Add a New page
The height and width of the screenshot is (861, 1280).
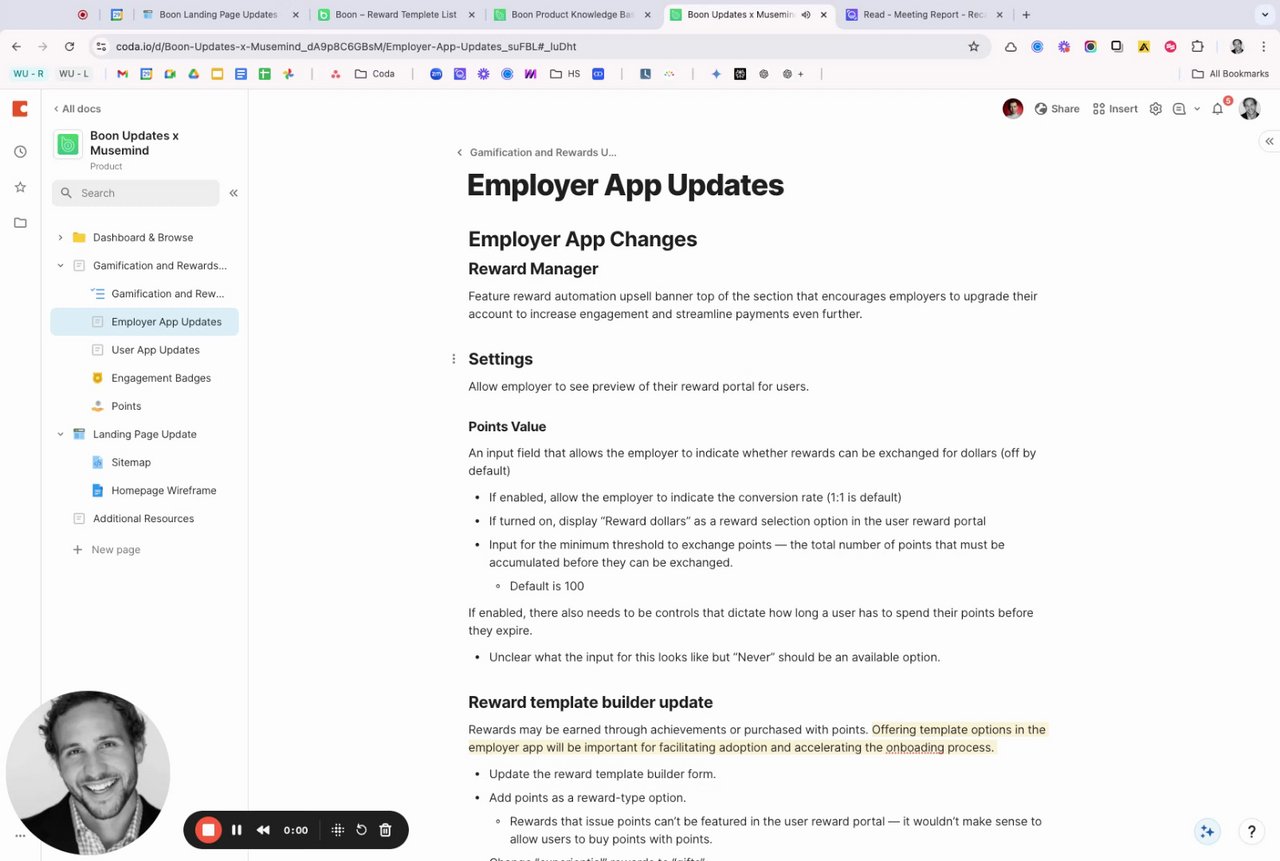click(106, 549)
